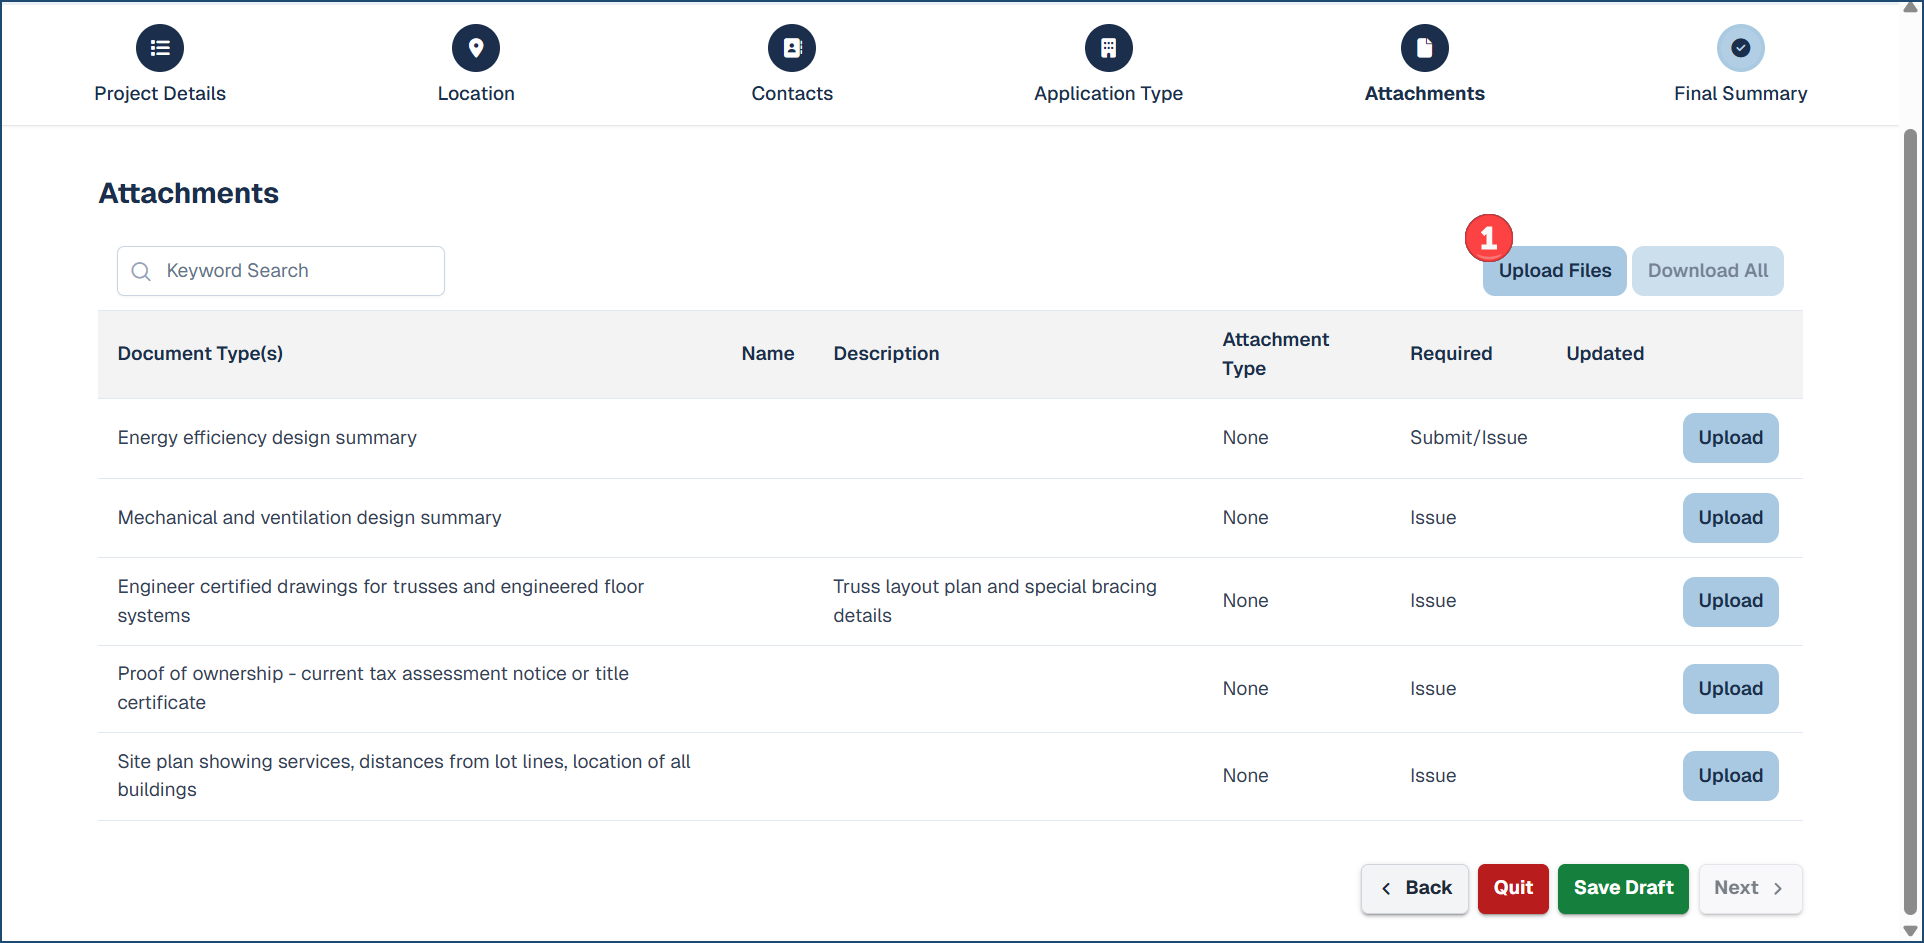Click the Project Details list icon
The image size is (1924, 943).
tap(160, 48)
